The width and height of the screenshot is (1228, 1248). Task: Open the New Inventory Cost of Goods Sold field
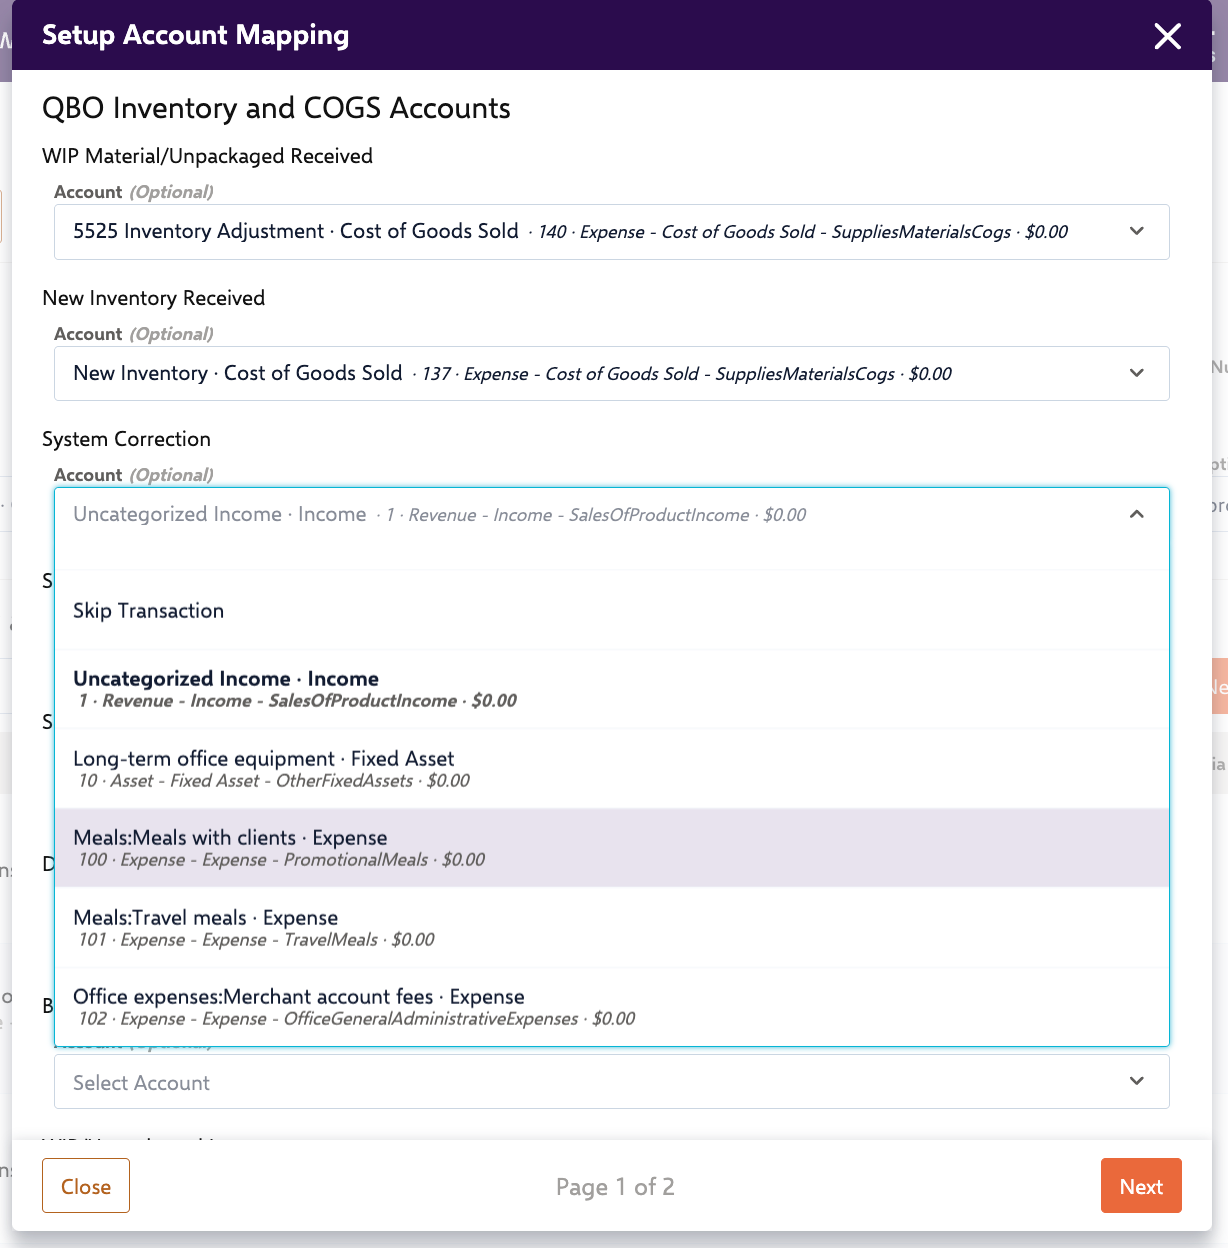coord(238,374)
